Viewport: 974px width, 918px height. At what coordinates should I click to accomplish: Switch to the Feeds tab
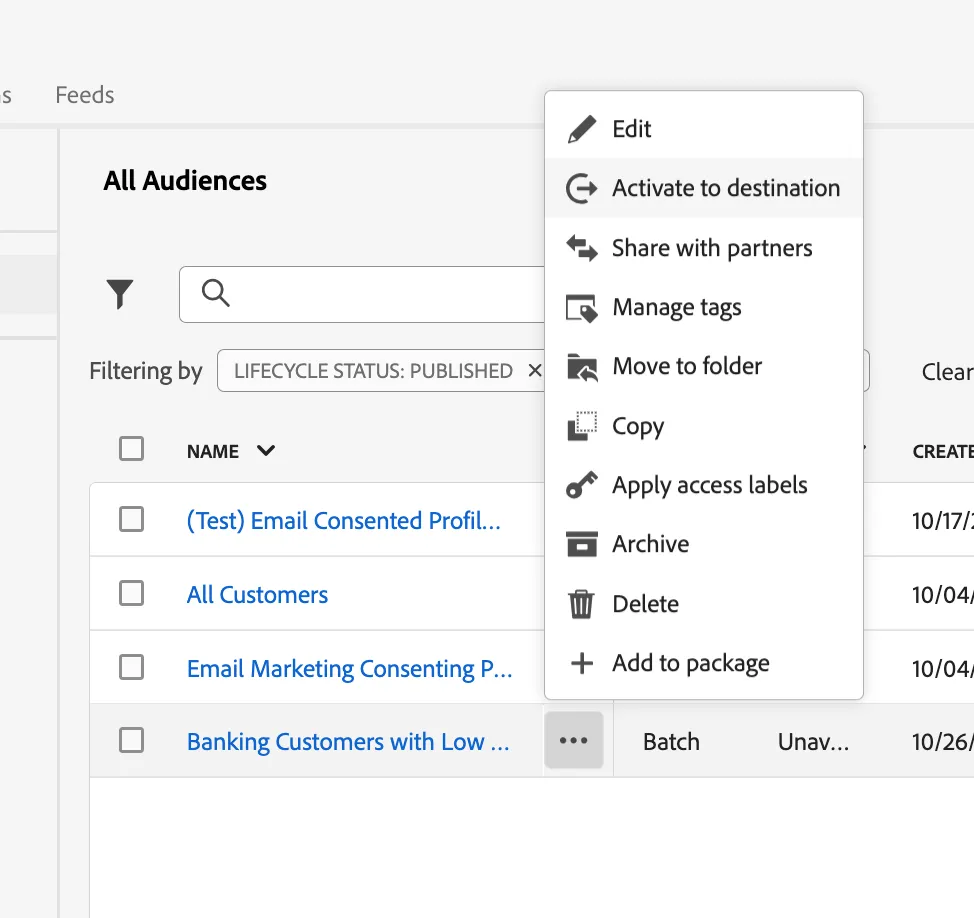coord(85,95)
